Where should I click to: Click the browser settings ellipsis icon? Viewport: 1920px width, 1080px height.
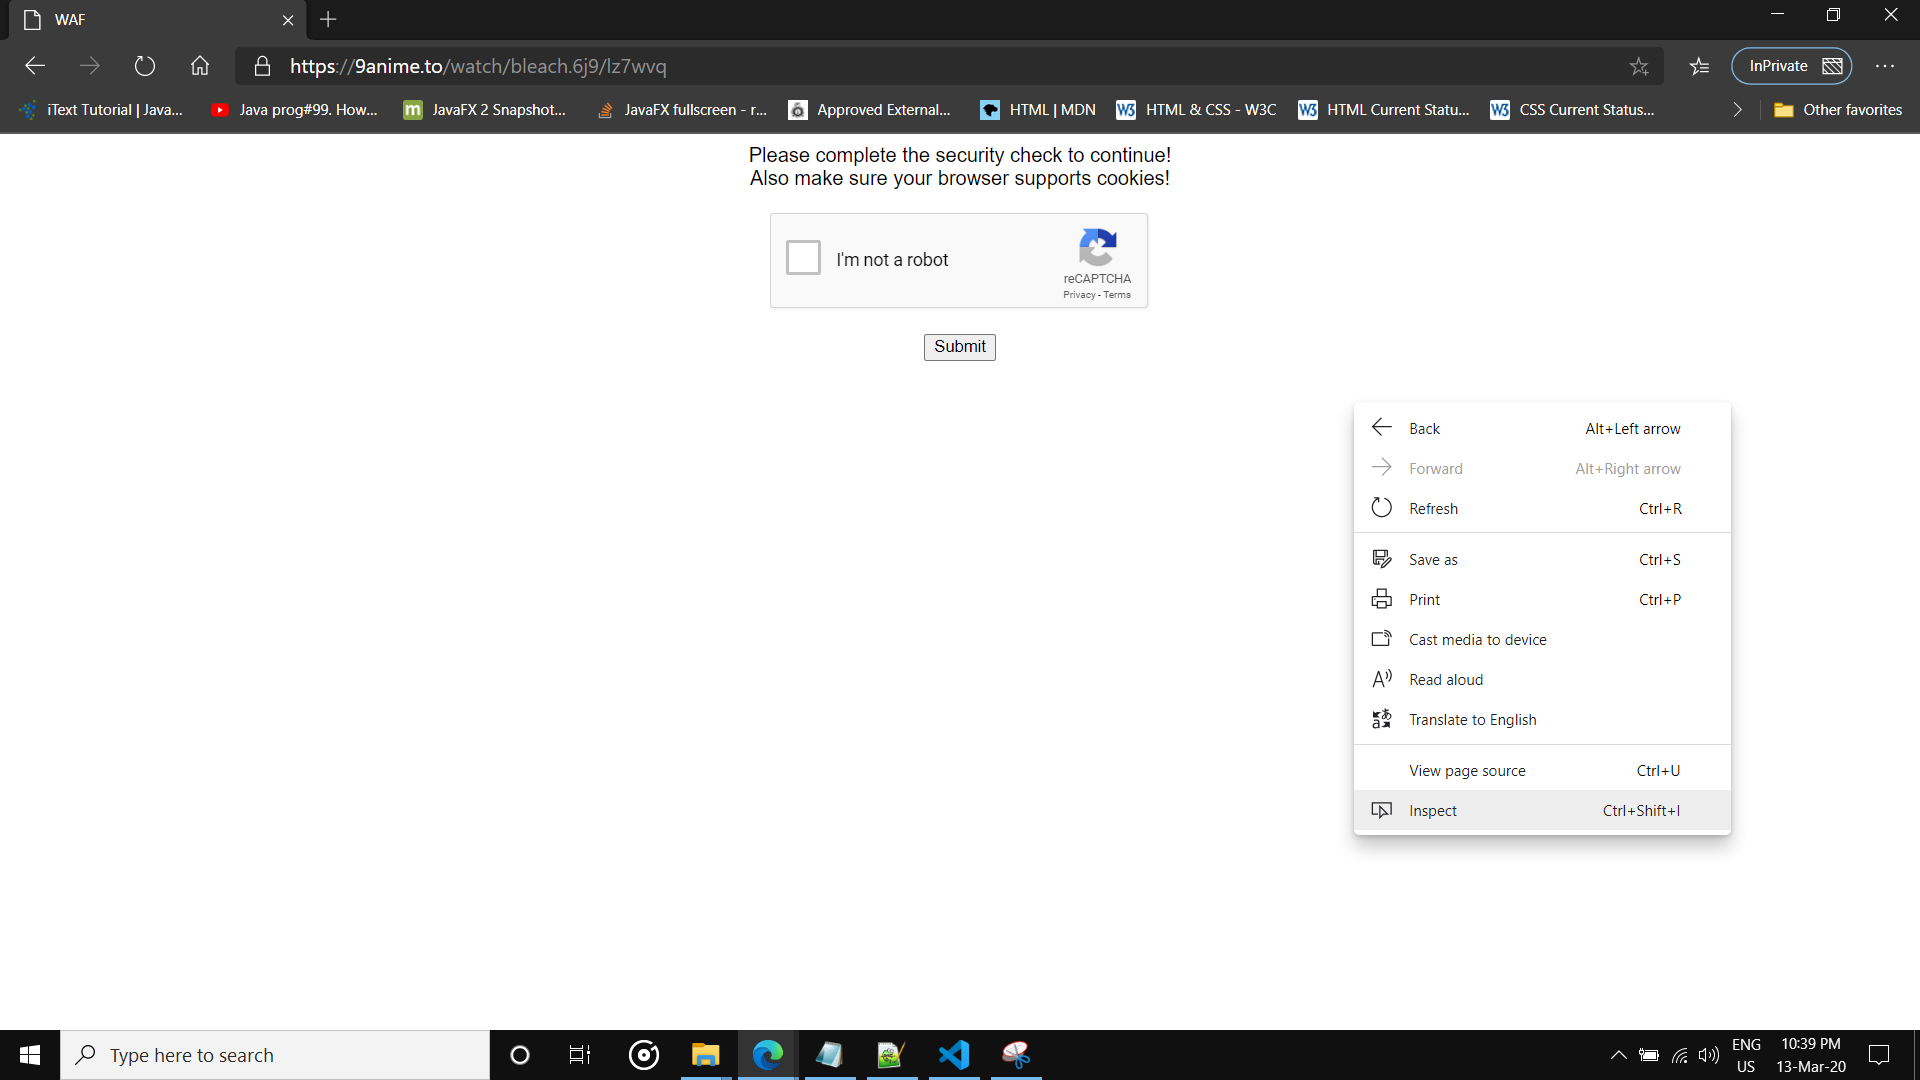pos(1884,66)
